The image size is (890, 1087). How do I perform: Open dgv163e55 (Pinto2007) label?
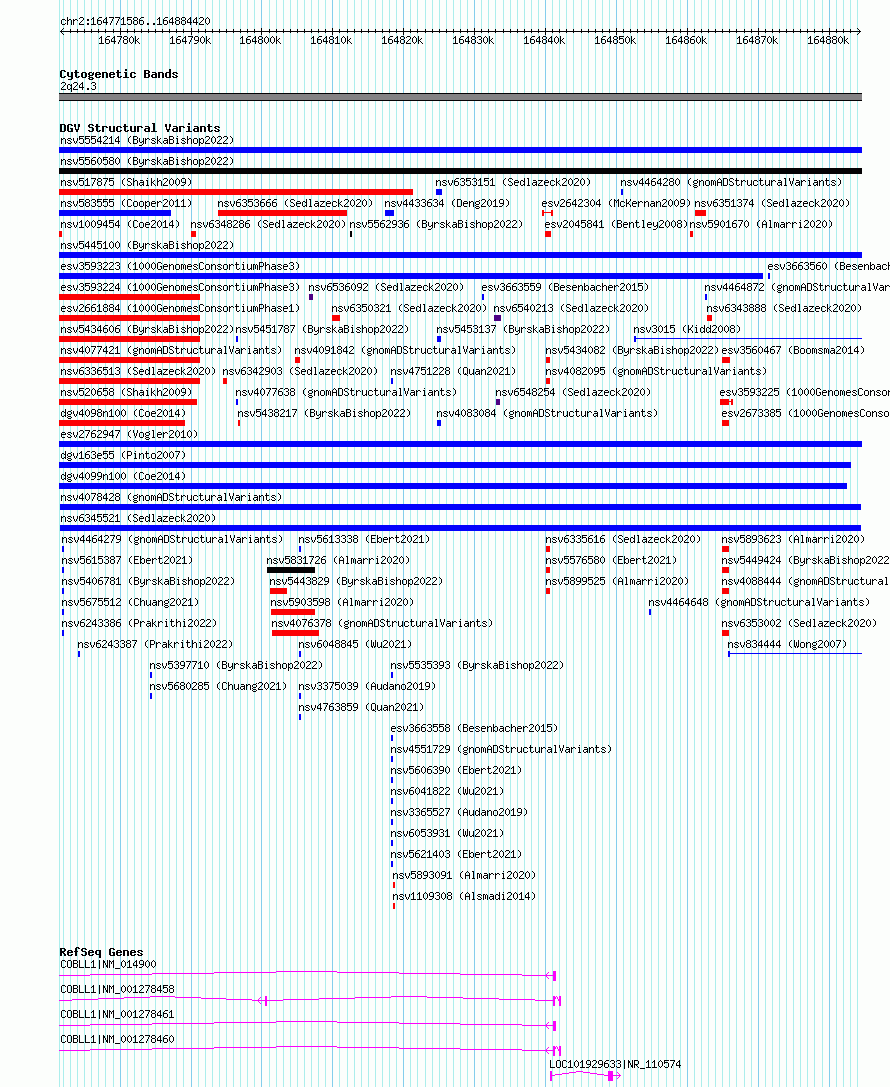123,455
